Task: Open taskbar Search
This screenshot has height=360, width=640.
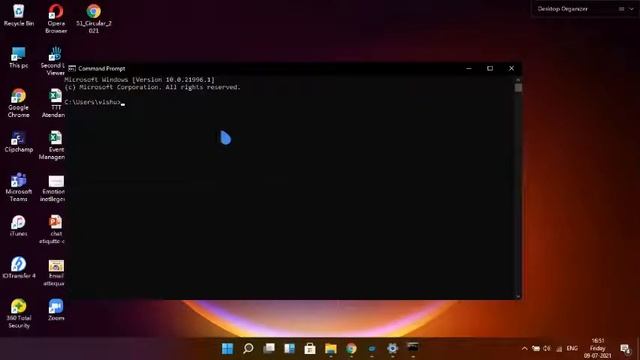Action: pyautogui.click(x=248, y=349)
